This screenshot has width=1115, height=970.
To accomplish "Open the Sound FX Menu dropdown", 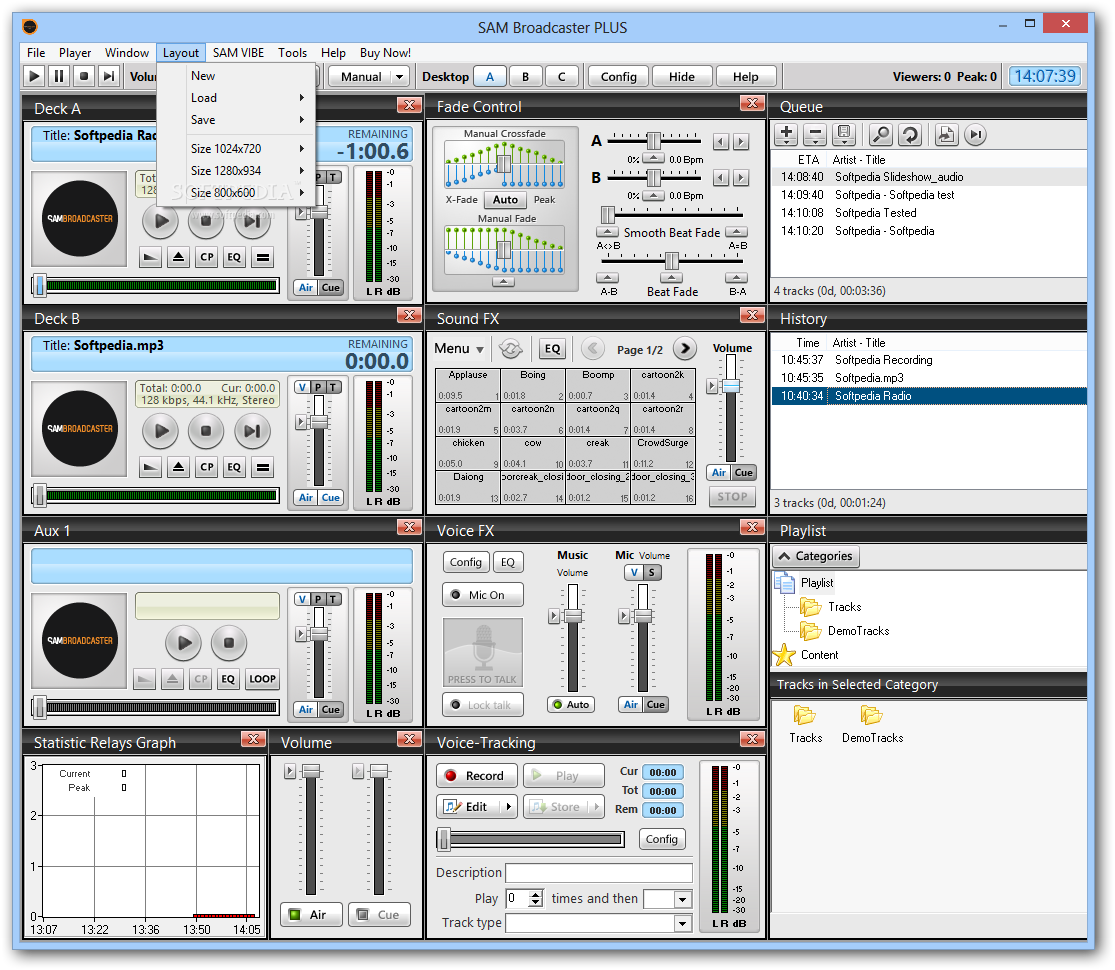I will (459, 348).
